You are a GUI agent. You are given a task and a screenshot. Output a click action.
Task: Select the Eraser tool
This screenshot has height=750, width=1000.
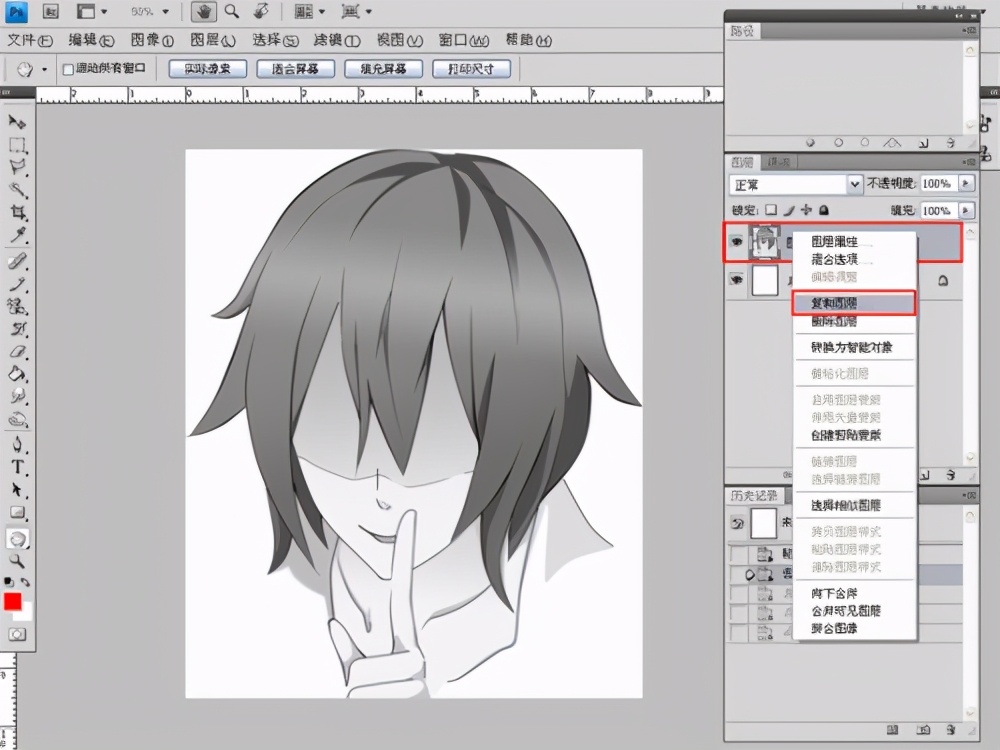(18, 351)
